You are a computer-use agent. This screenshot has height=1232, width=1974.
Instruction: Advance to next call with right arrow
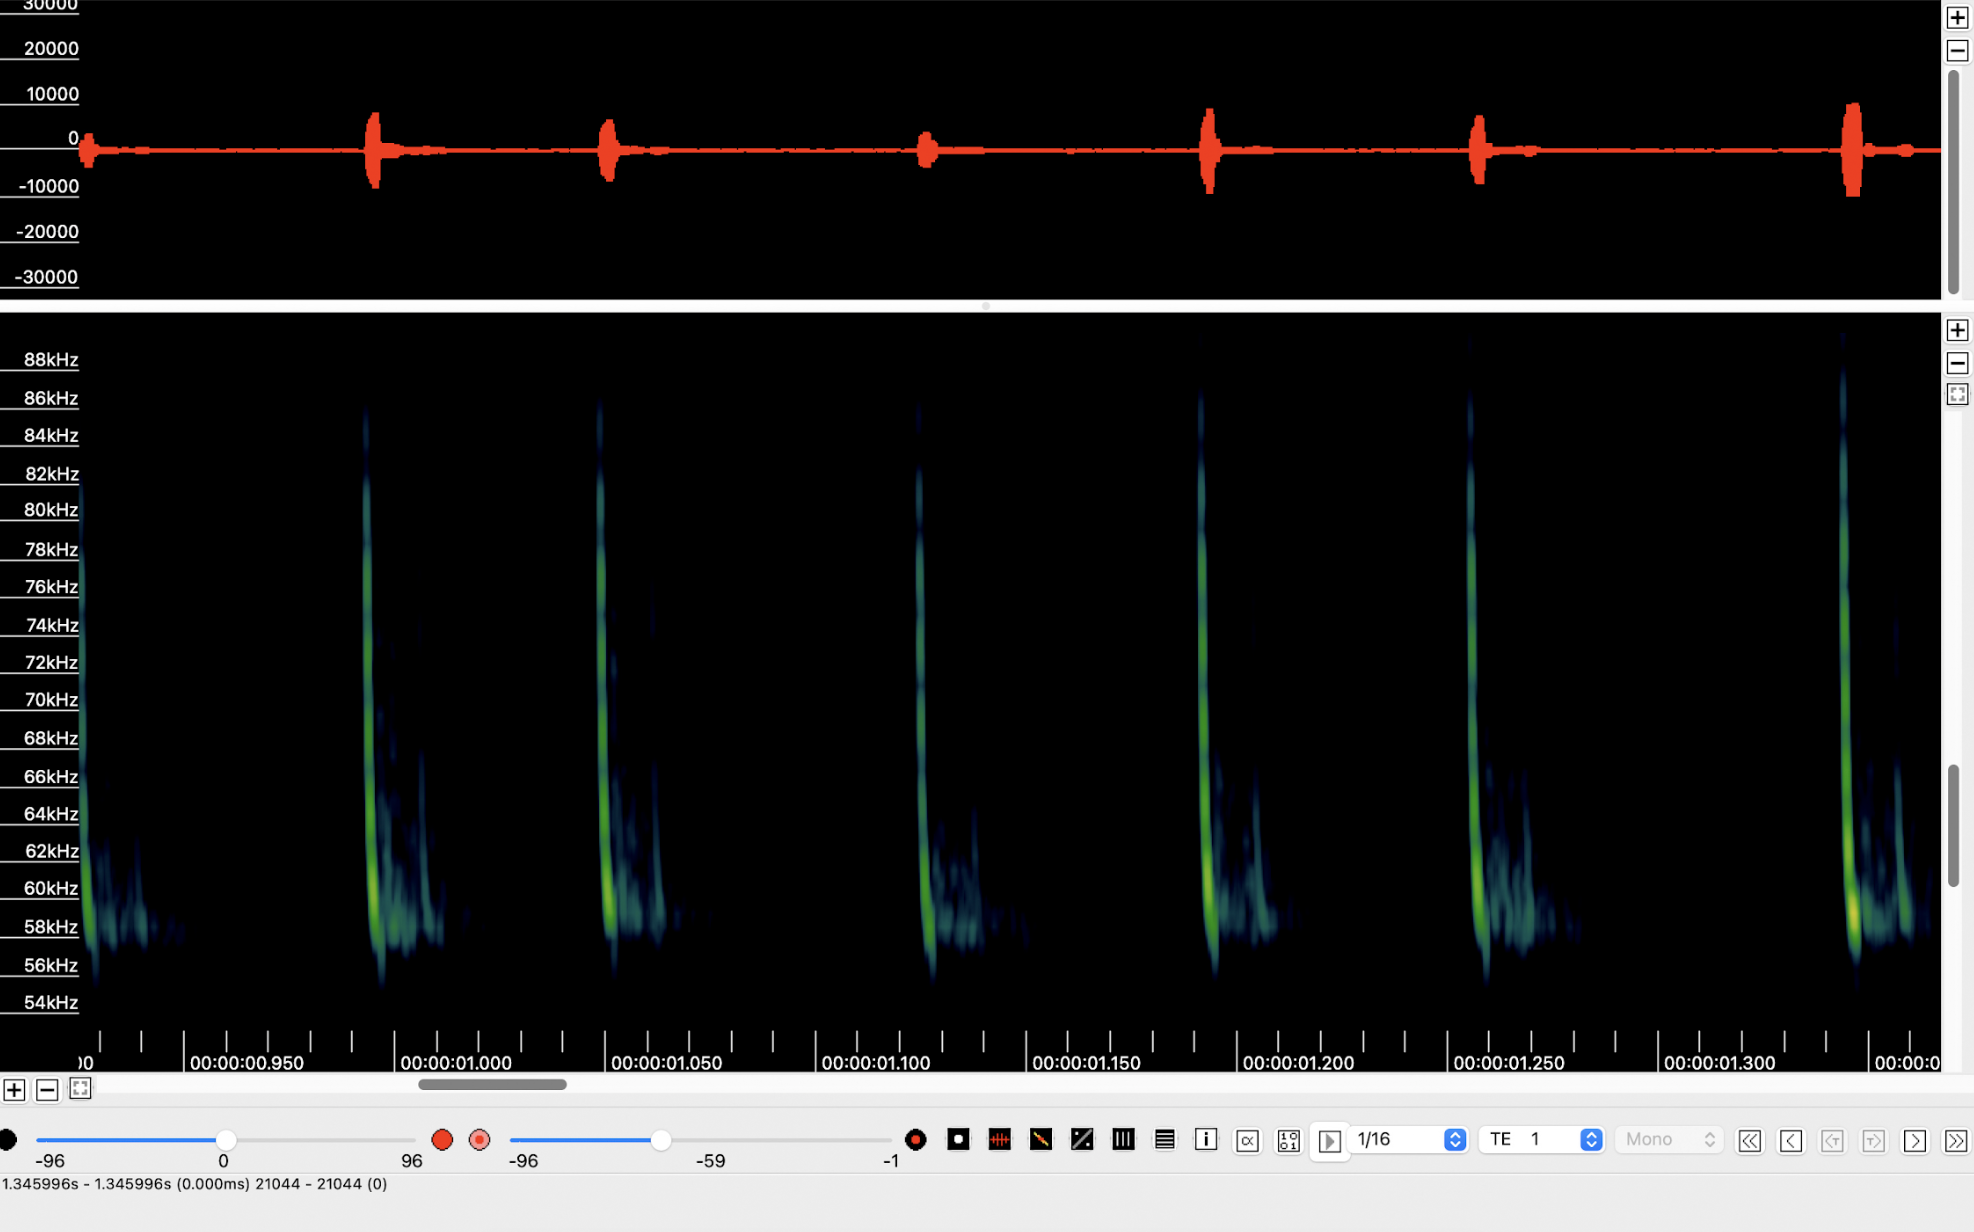coord(1915,1139)
